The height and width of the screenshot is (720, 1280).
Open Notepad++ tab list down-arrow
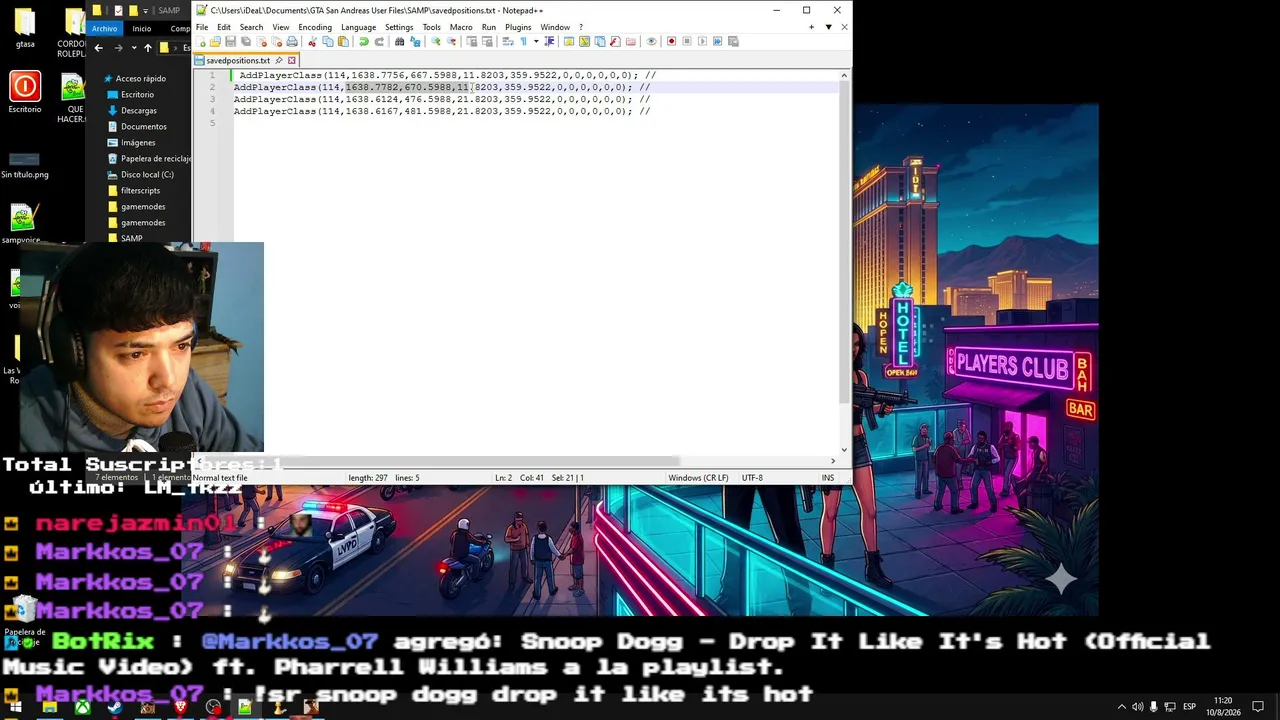[x=828, y=27]
